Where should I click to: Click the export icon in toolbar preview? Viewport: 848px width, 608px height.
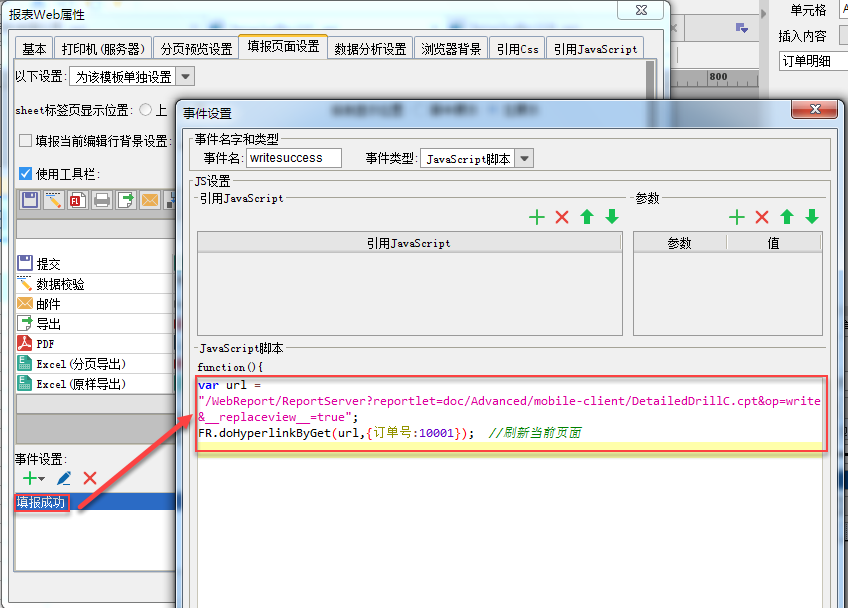tap(125, 200)
